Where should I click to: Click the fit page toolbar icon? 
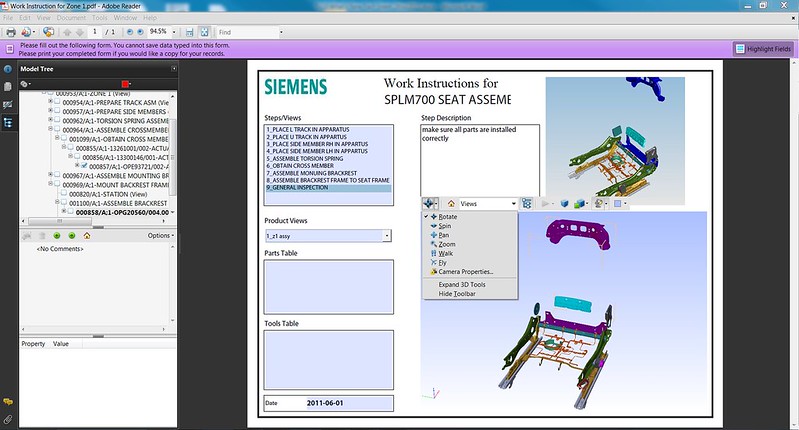point(204,32)
